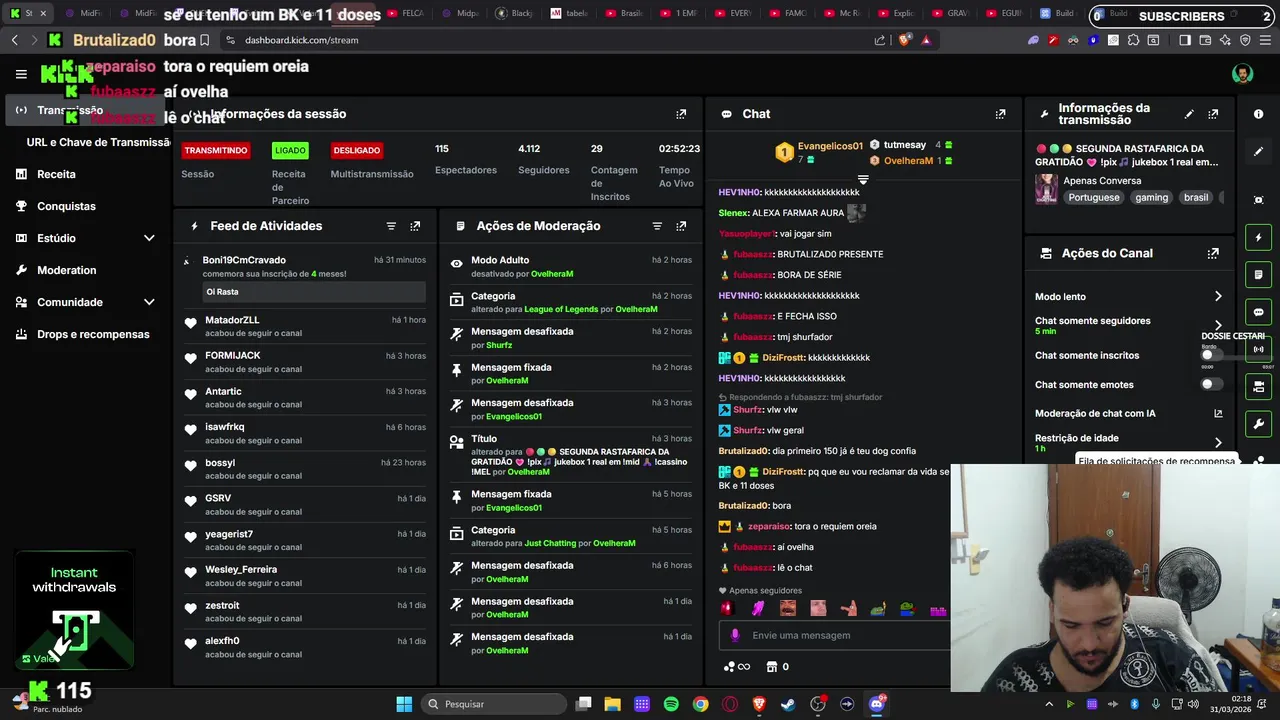Open URL e Chave de Transmissão

pyautogui.click(x=99, y=142)
